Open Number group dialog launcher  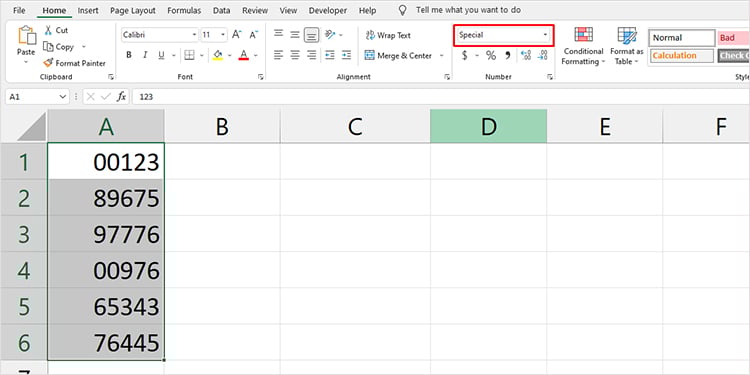point(550,77)
